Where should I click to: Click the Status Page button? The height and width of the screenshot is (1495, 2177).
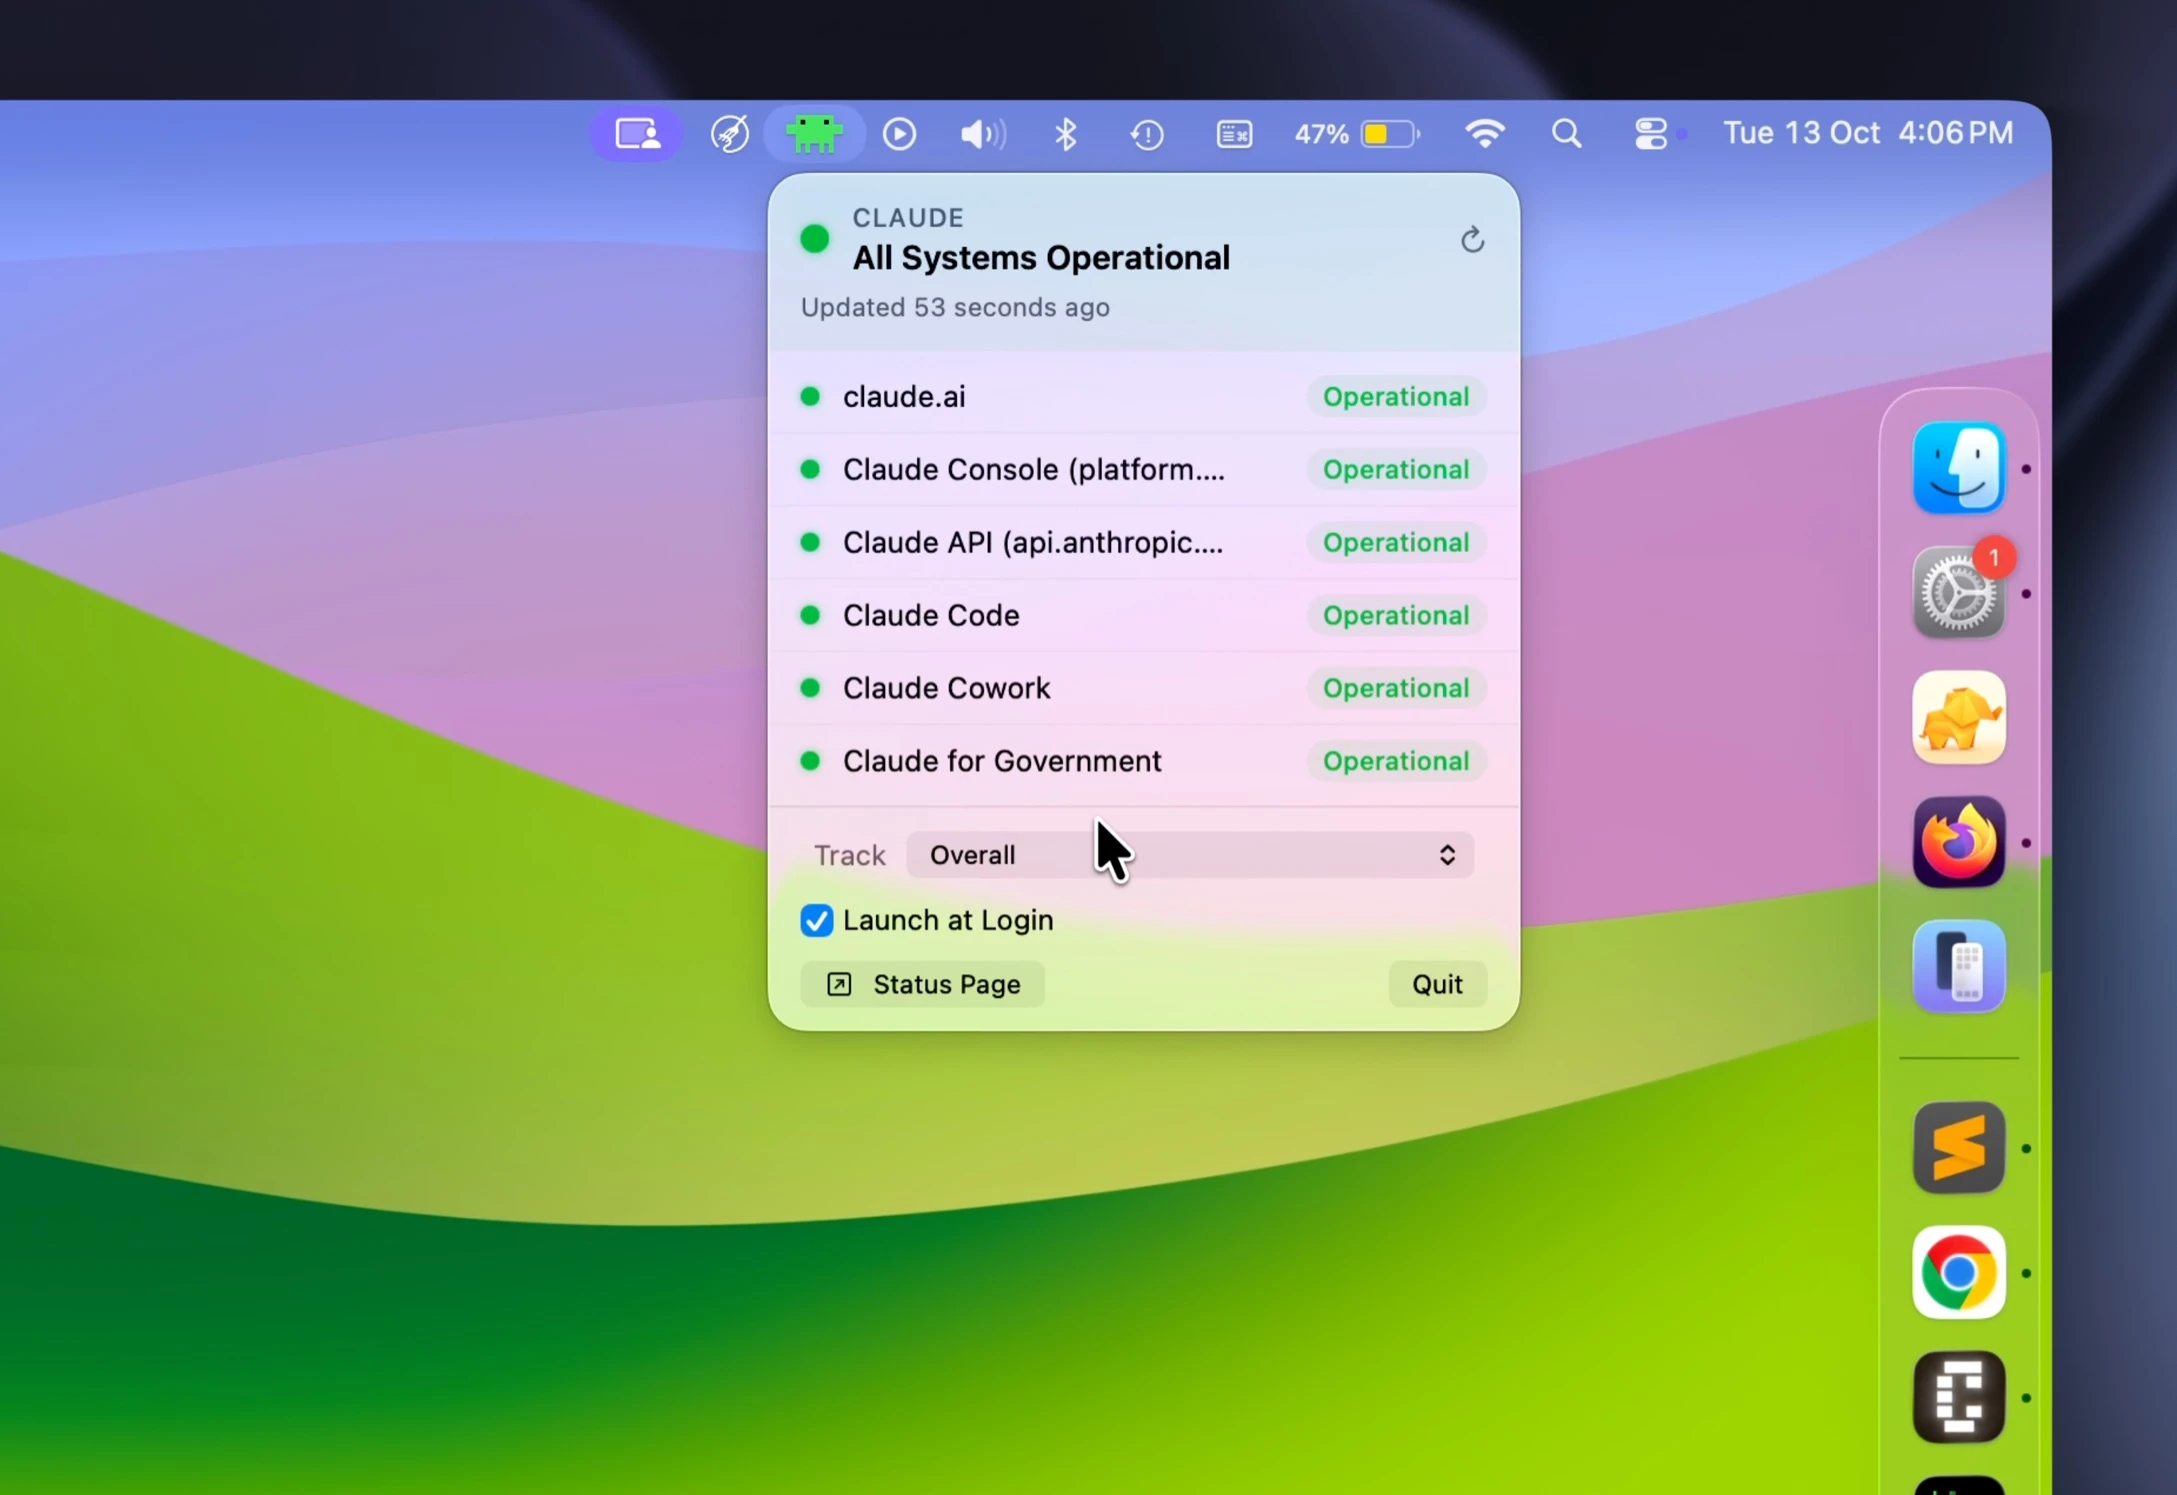click(x=922, y=984)
